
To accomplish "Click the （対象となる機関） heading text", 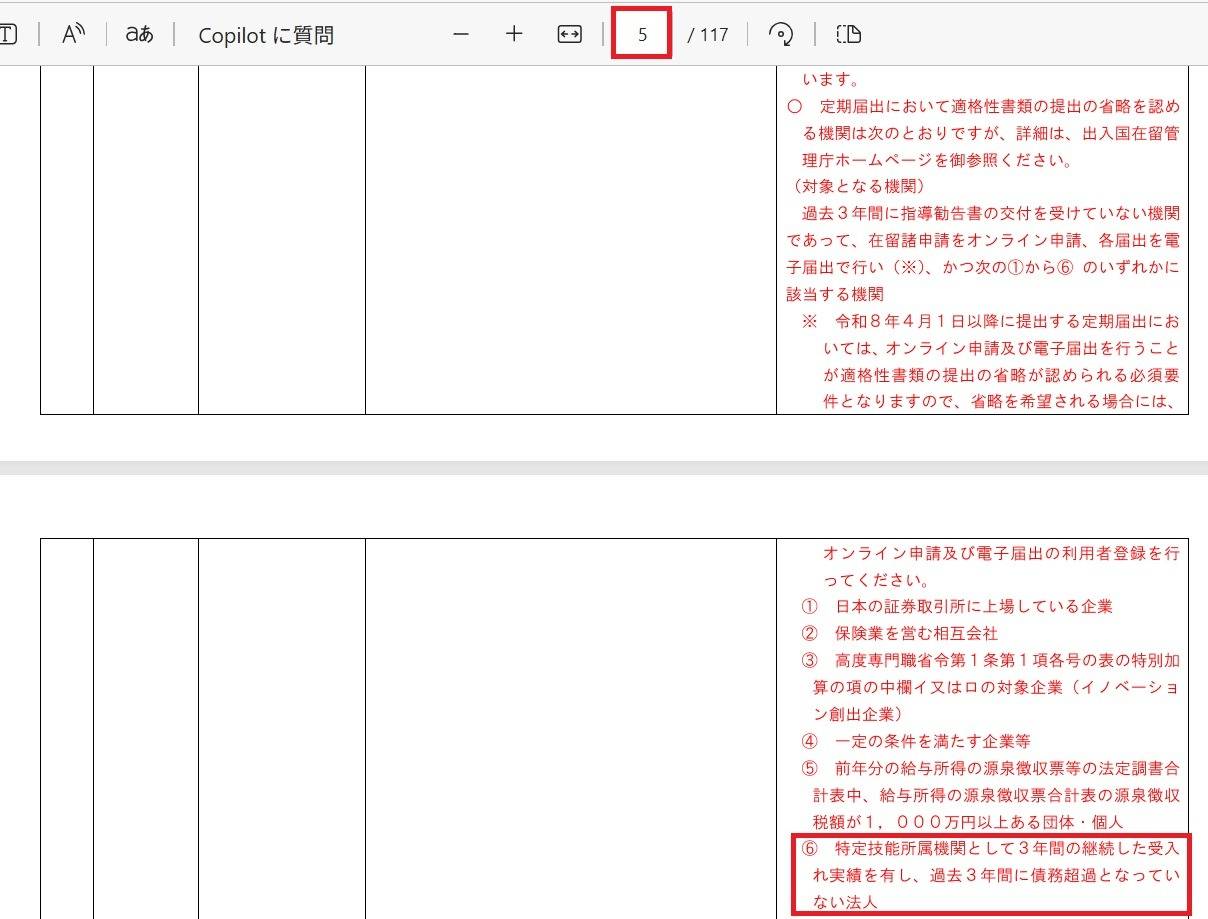I will pos(860,186).
